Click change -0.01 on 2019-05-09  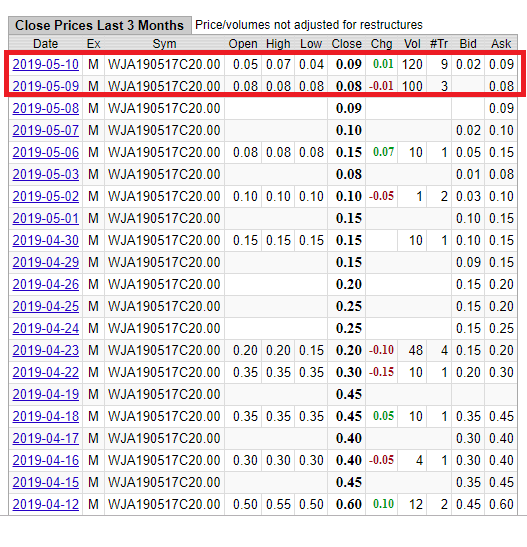[381, 86]
